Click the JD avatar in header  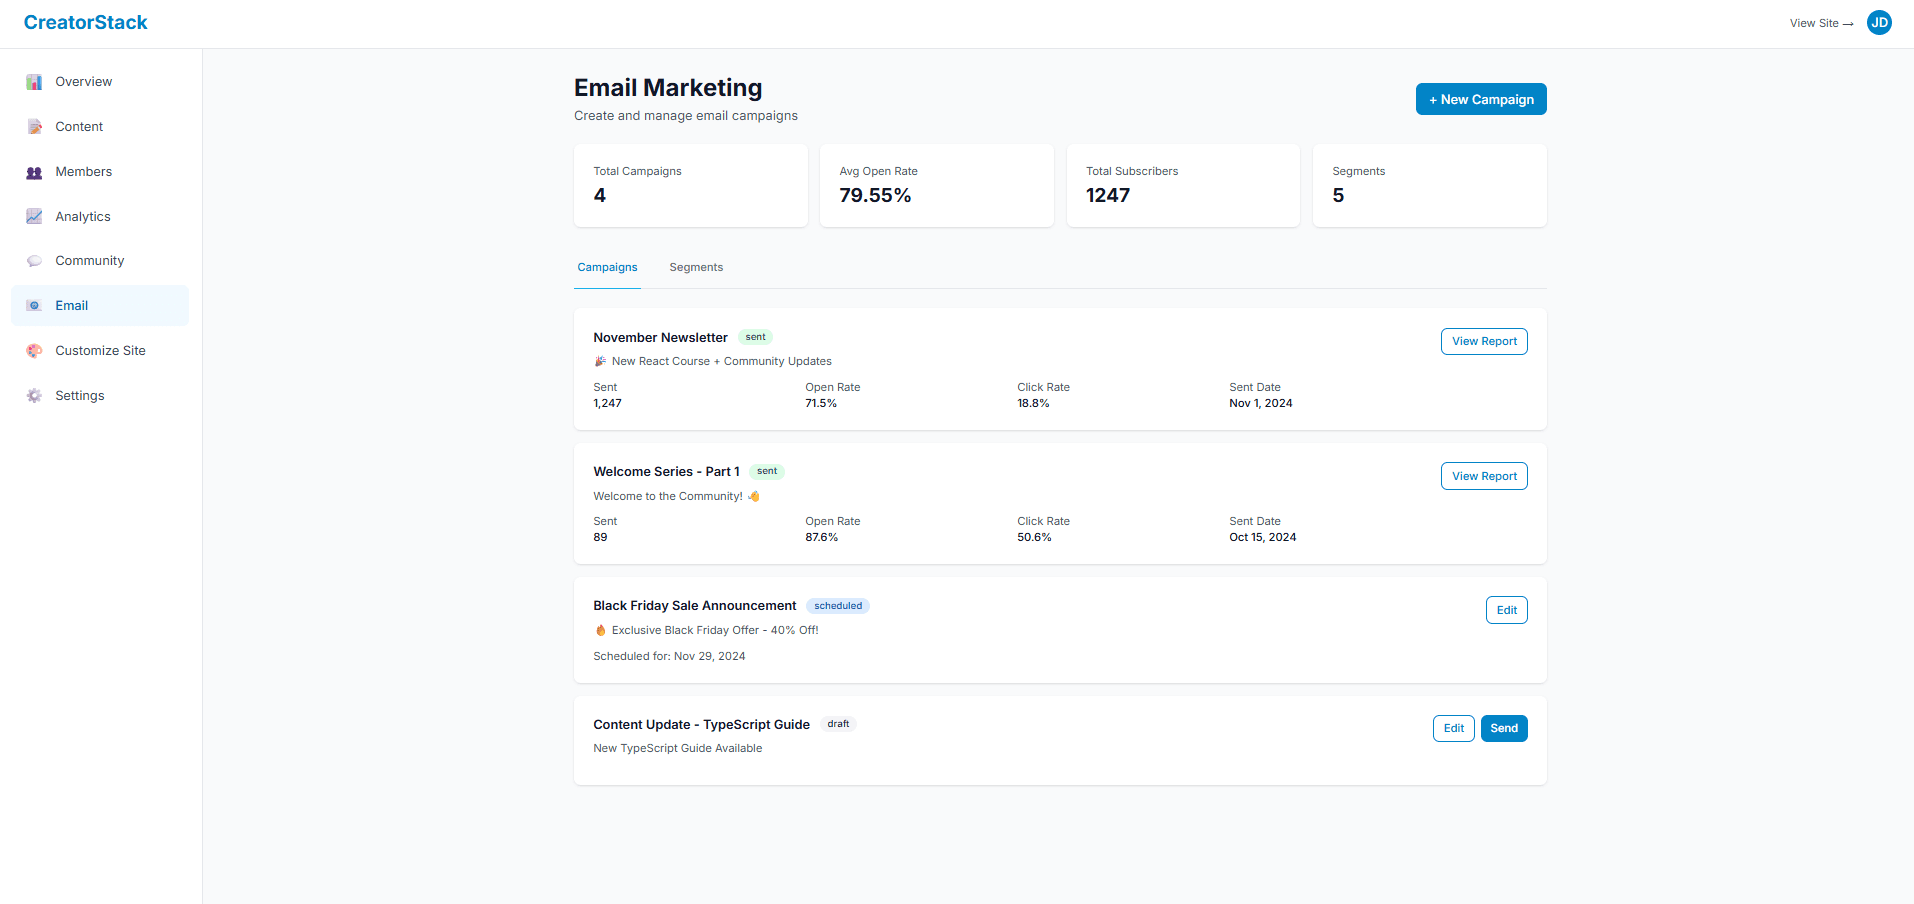pos(1879,22)
